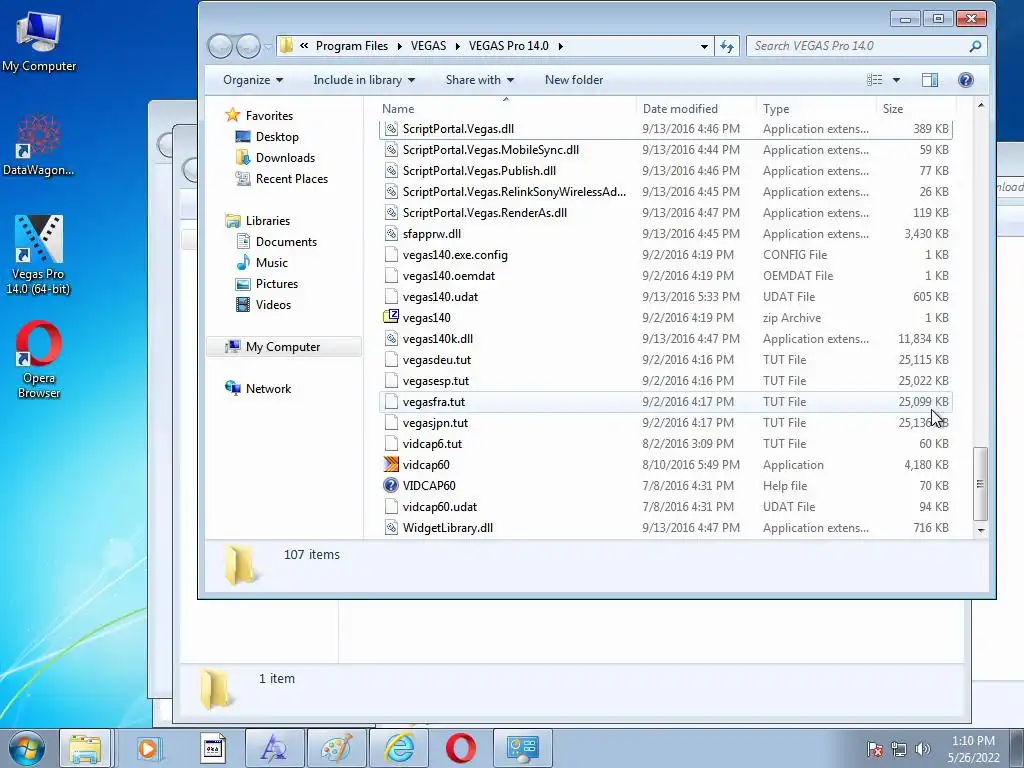Launch Internet Explorer from taskbar
Screen dimensions: 1024x768
pyautogui.click(x=399, y=748)
